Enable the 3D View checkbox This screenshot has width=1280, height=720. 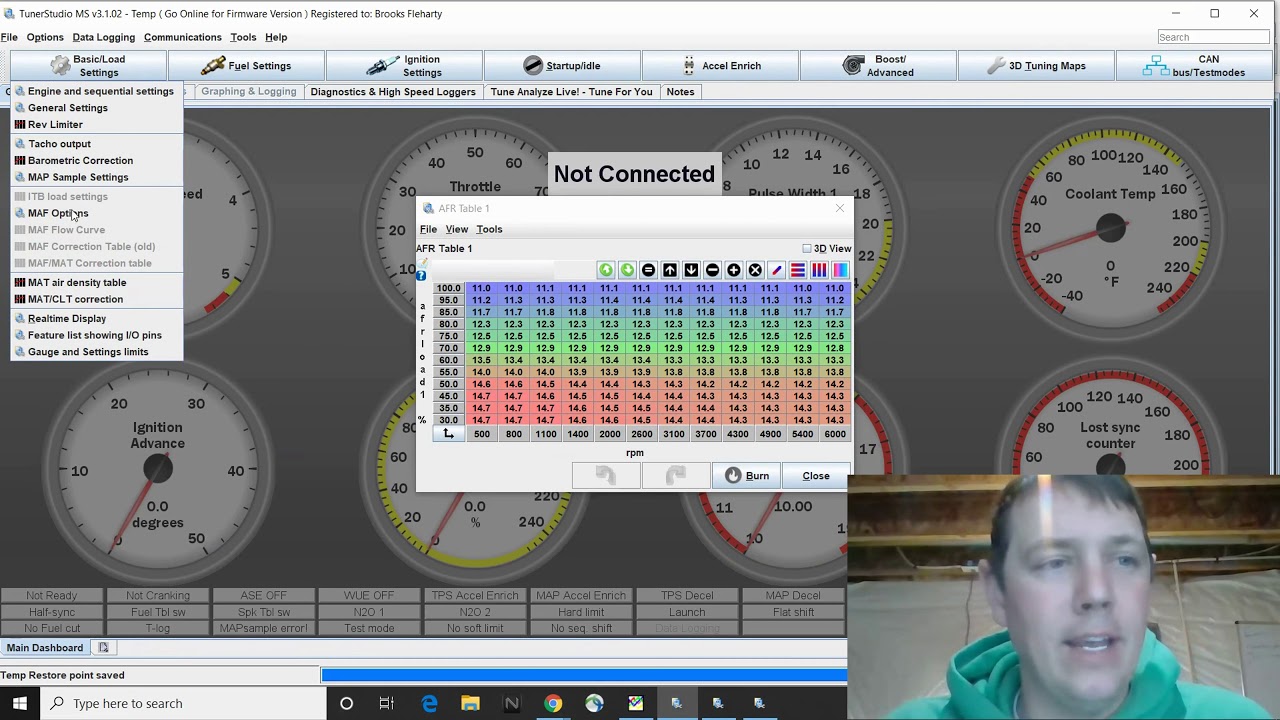(x=807, y=249)
